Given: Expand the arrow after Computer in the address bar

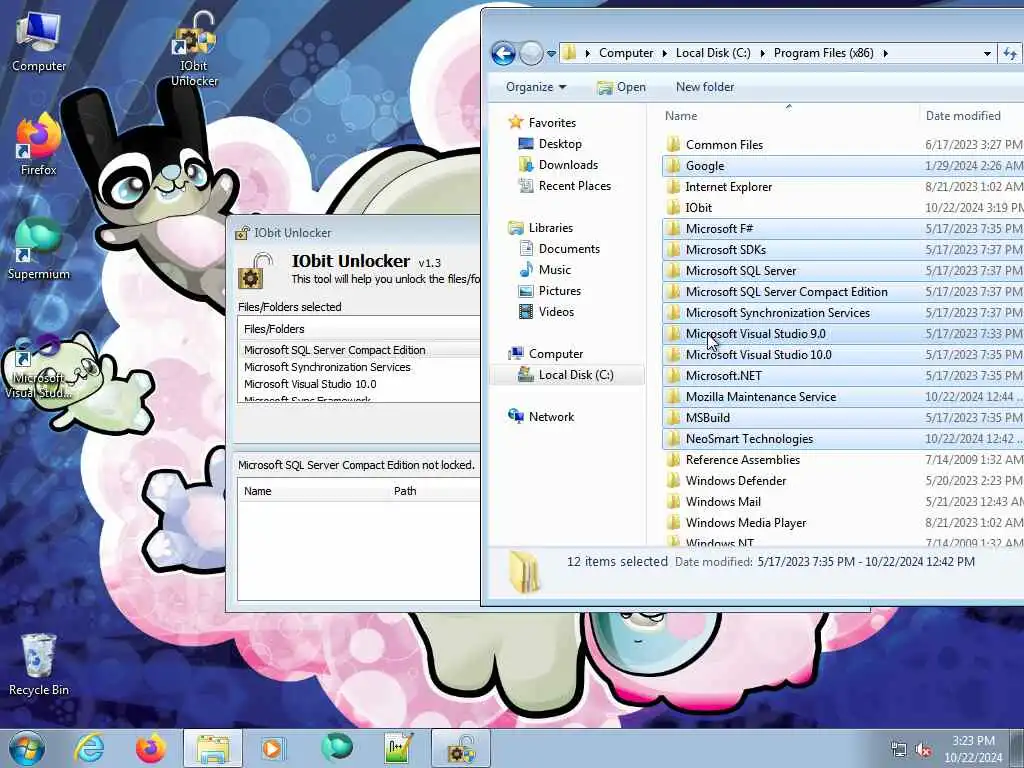Looking at the screenshot, I should pos(664,54).
